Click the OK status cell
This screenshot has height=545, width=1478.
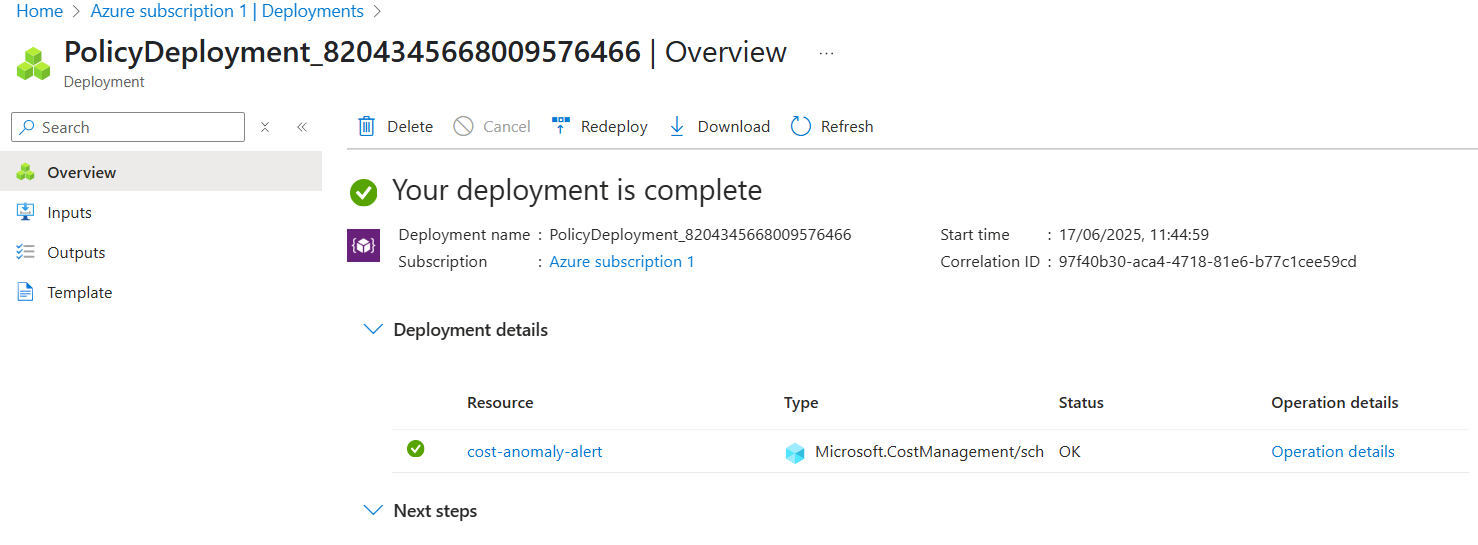(x=1070, y=451)
